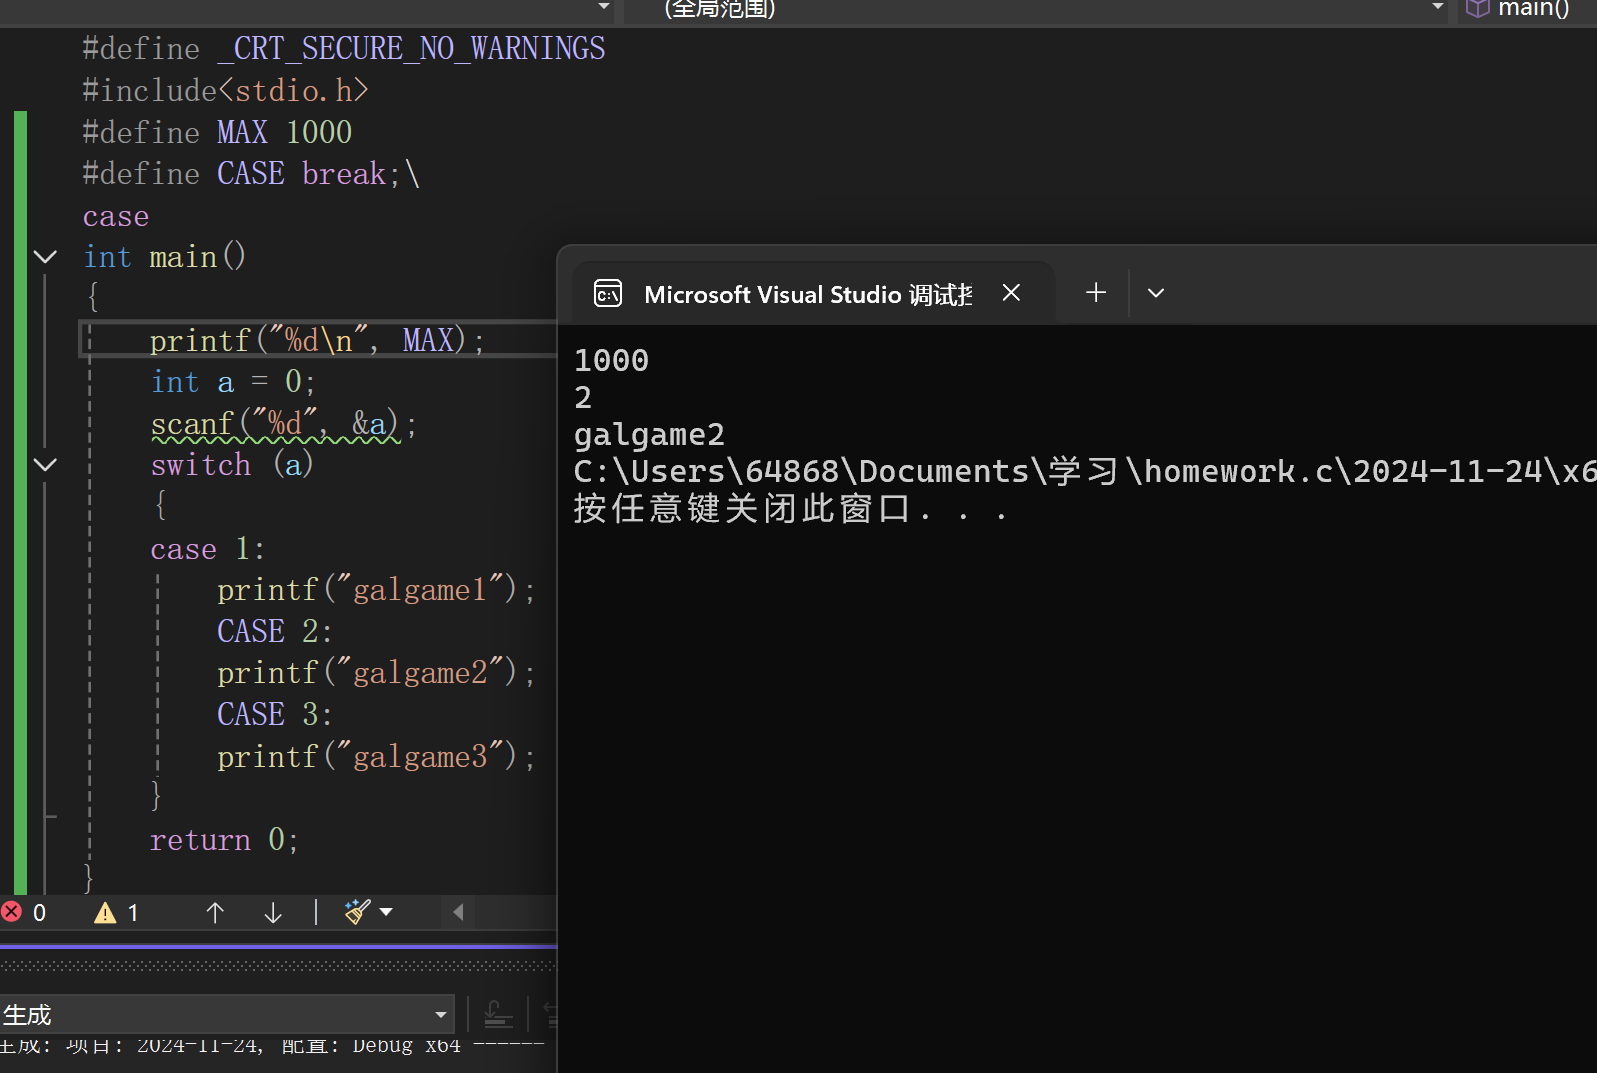Click 'CASE 2:' in the switch body
The width and height of the screenshot is (1597, 1073).
274,631
